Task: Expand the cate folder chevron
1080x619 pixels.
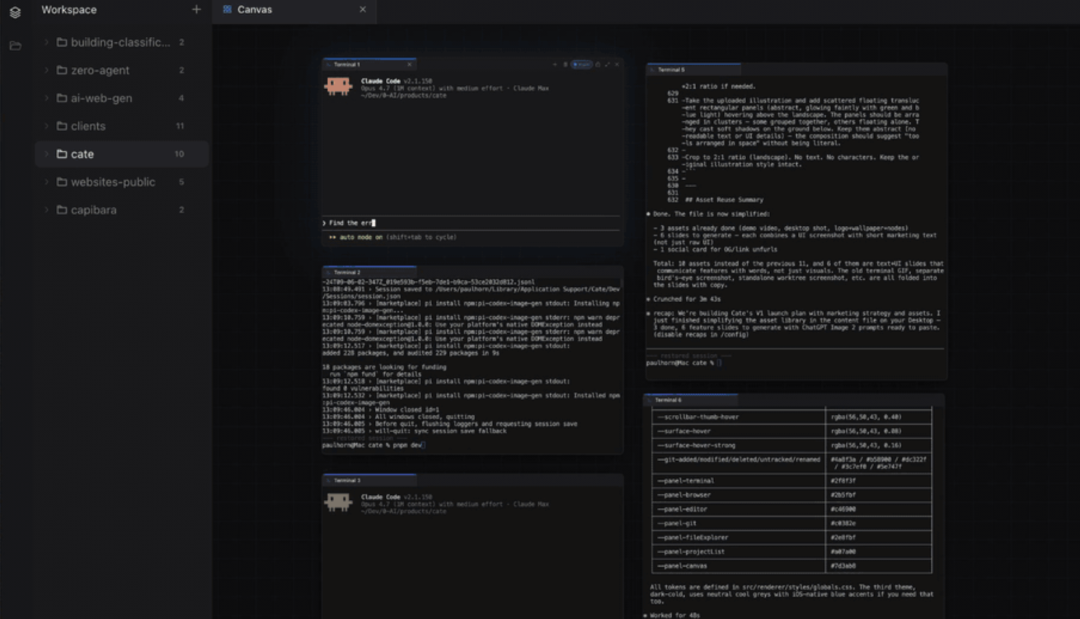Action: [46, 154]
